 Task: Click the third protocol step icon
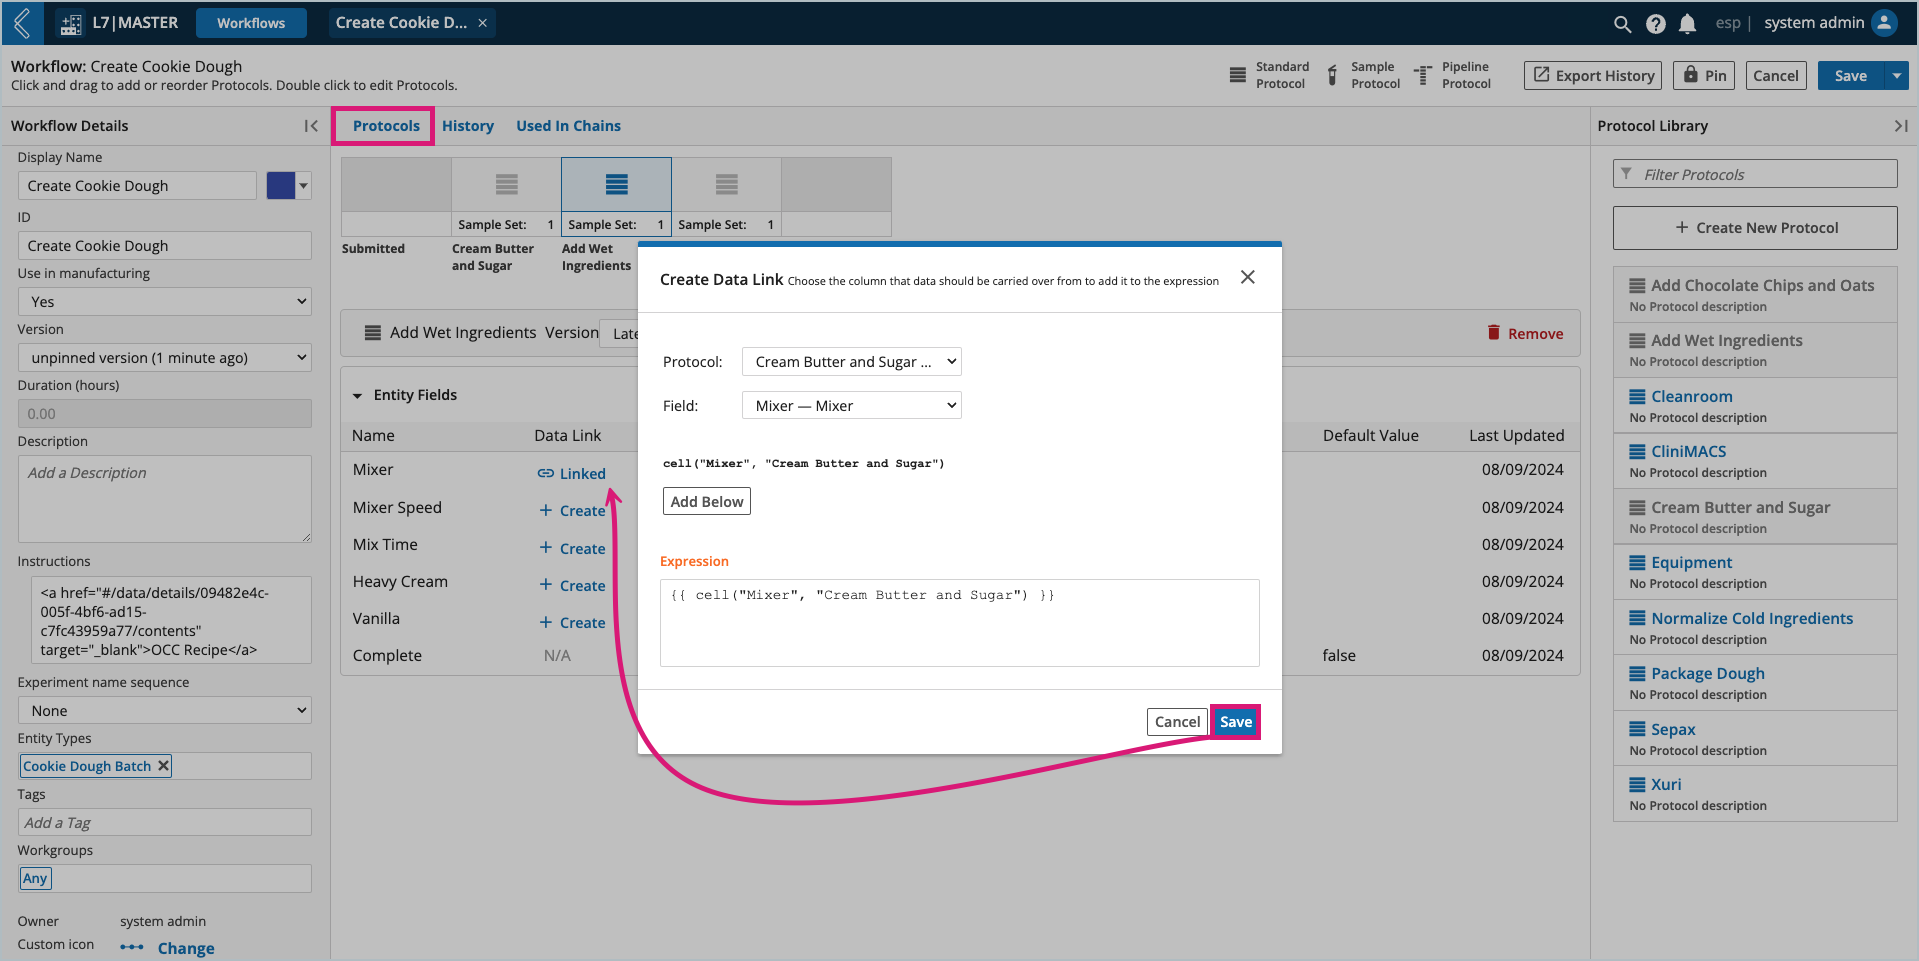coord(726,184)
